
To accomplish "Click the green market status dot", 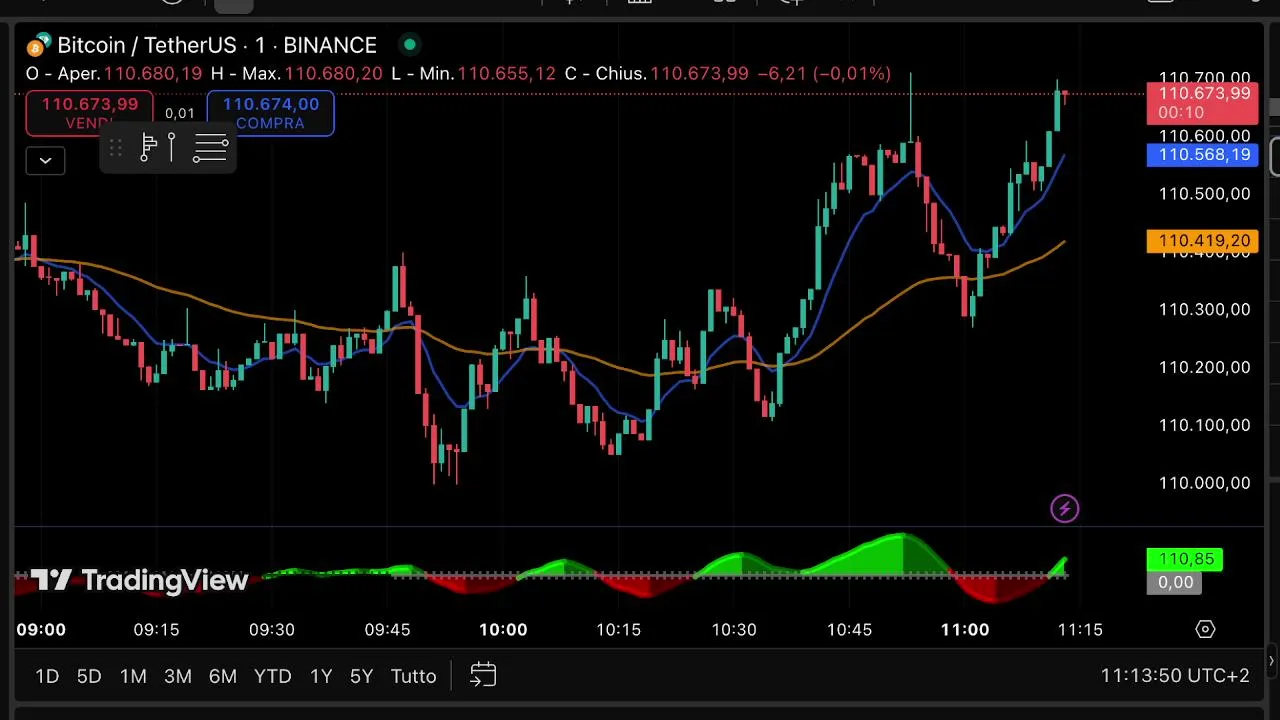I will (x=409, y=45).
